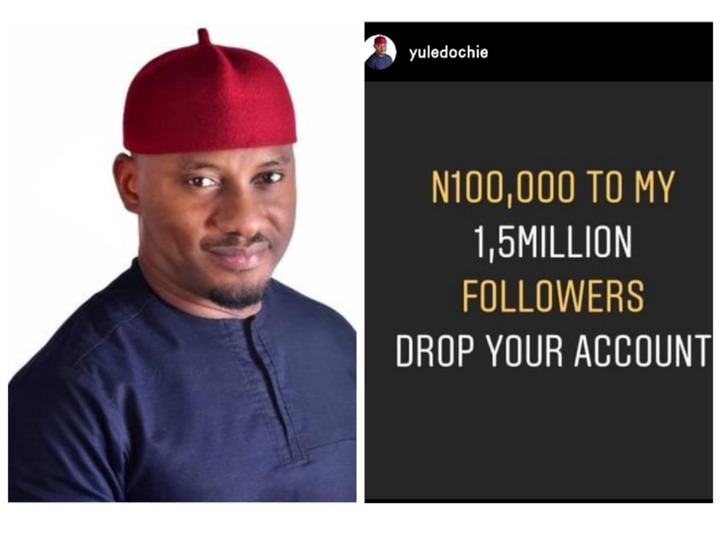Tap the pointed tip of the red cap
Viewport: 720px width, 540px height.
tap(204, 37)
